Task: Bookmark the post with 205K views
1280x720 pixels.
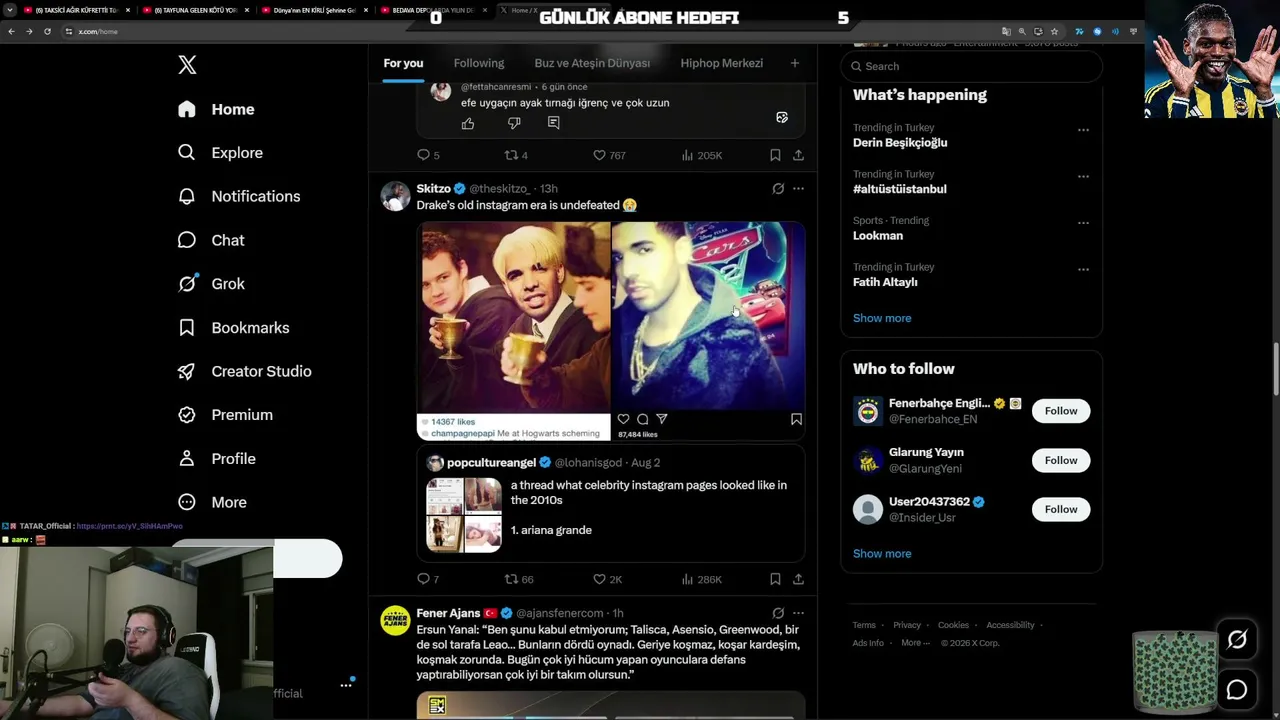Action: click(x=775, y=155)
